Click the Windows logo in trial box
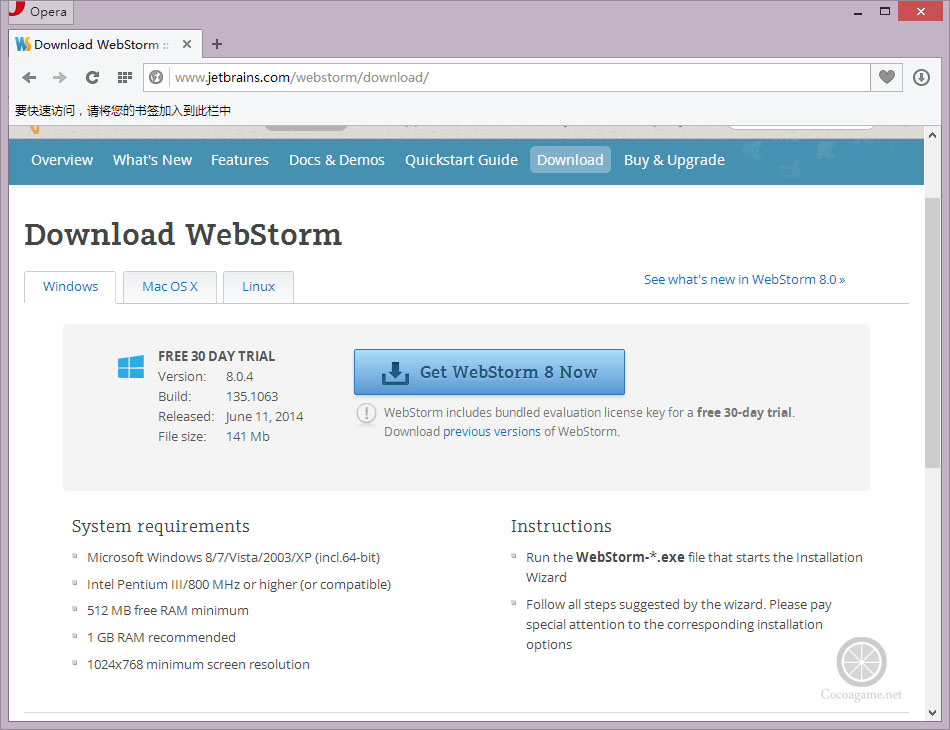The height and width of the screenshot is (730, 950). [131, 367]
